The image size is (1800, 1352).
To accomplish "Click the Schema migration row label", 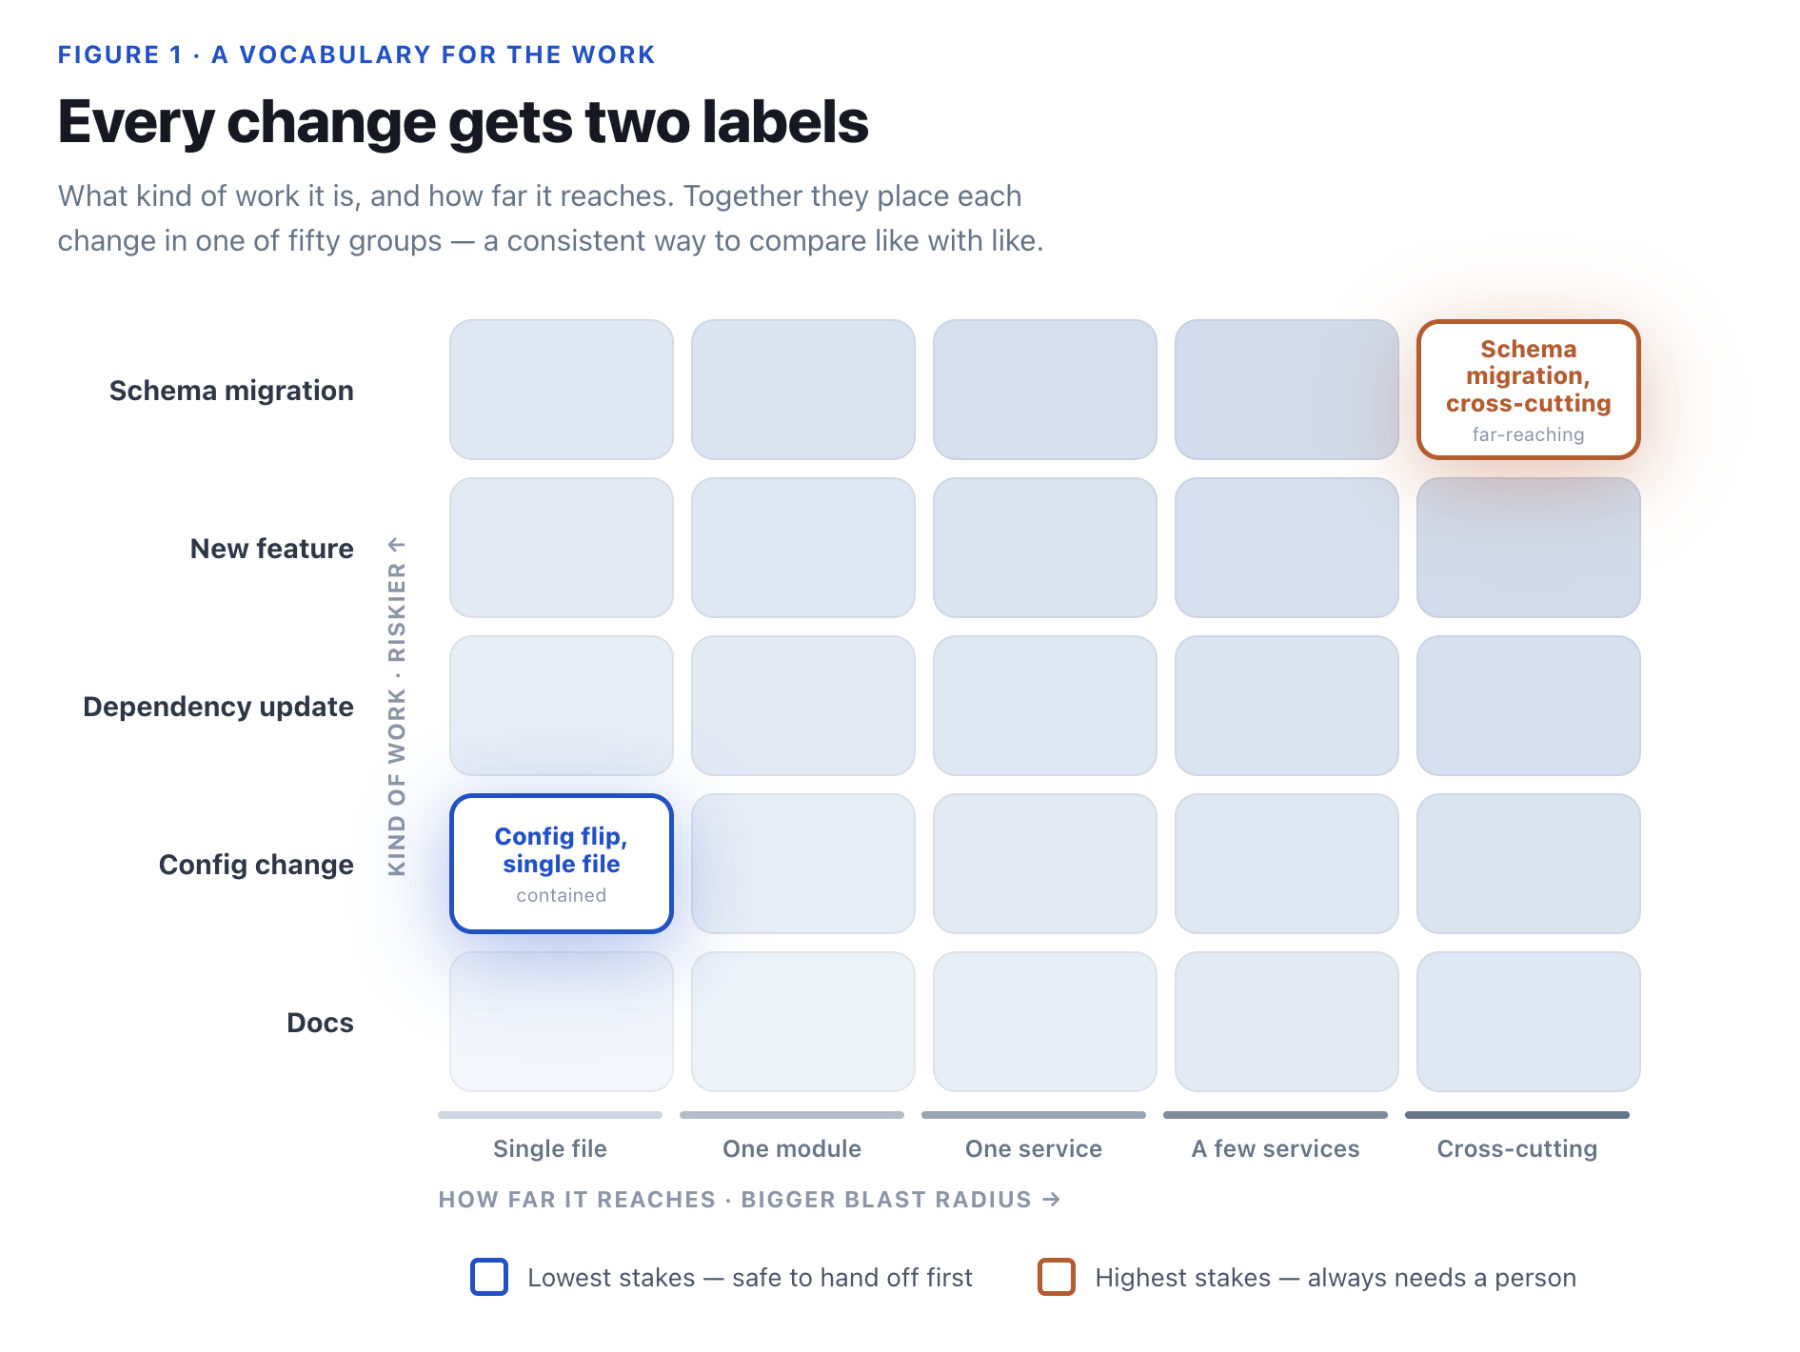I will (231, 390).
